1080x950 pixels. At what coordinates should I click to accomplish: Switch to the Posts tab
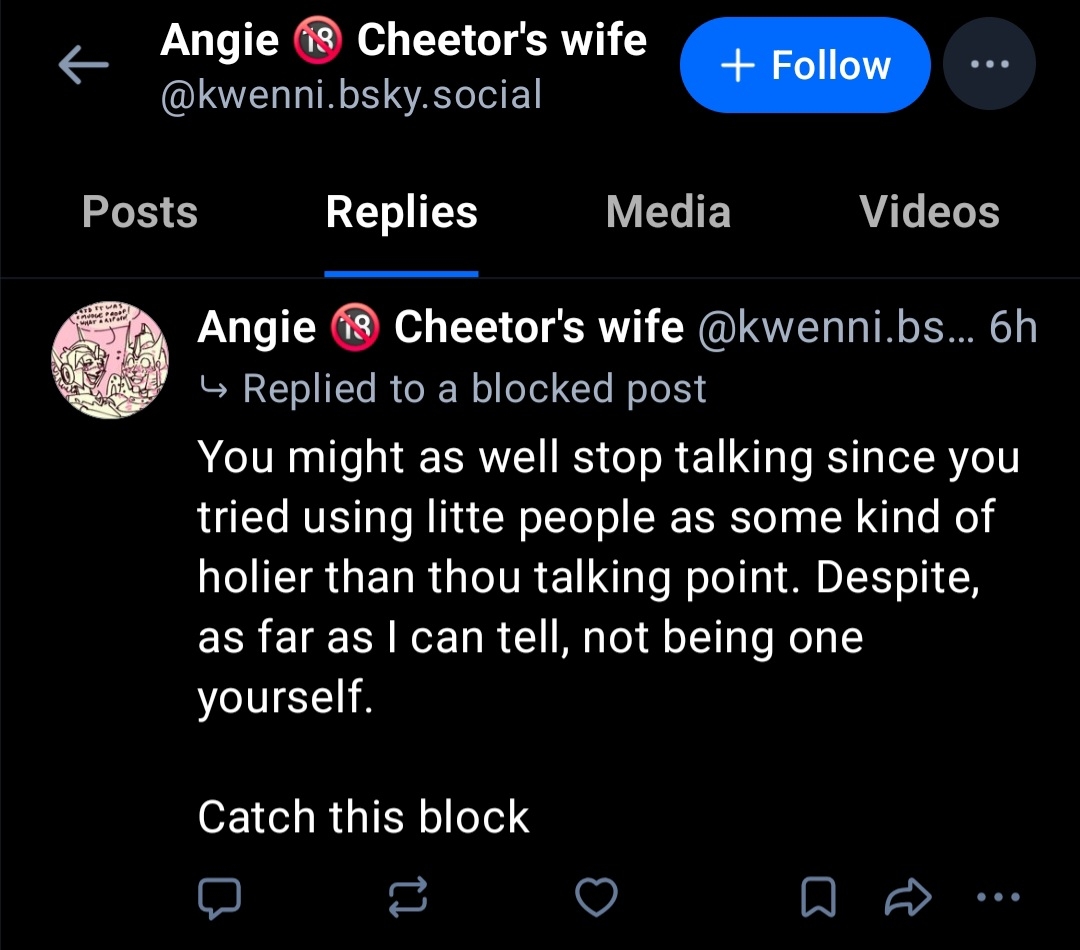coord(140,212)
